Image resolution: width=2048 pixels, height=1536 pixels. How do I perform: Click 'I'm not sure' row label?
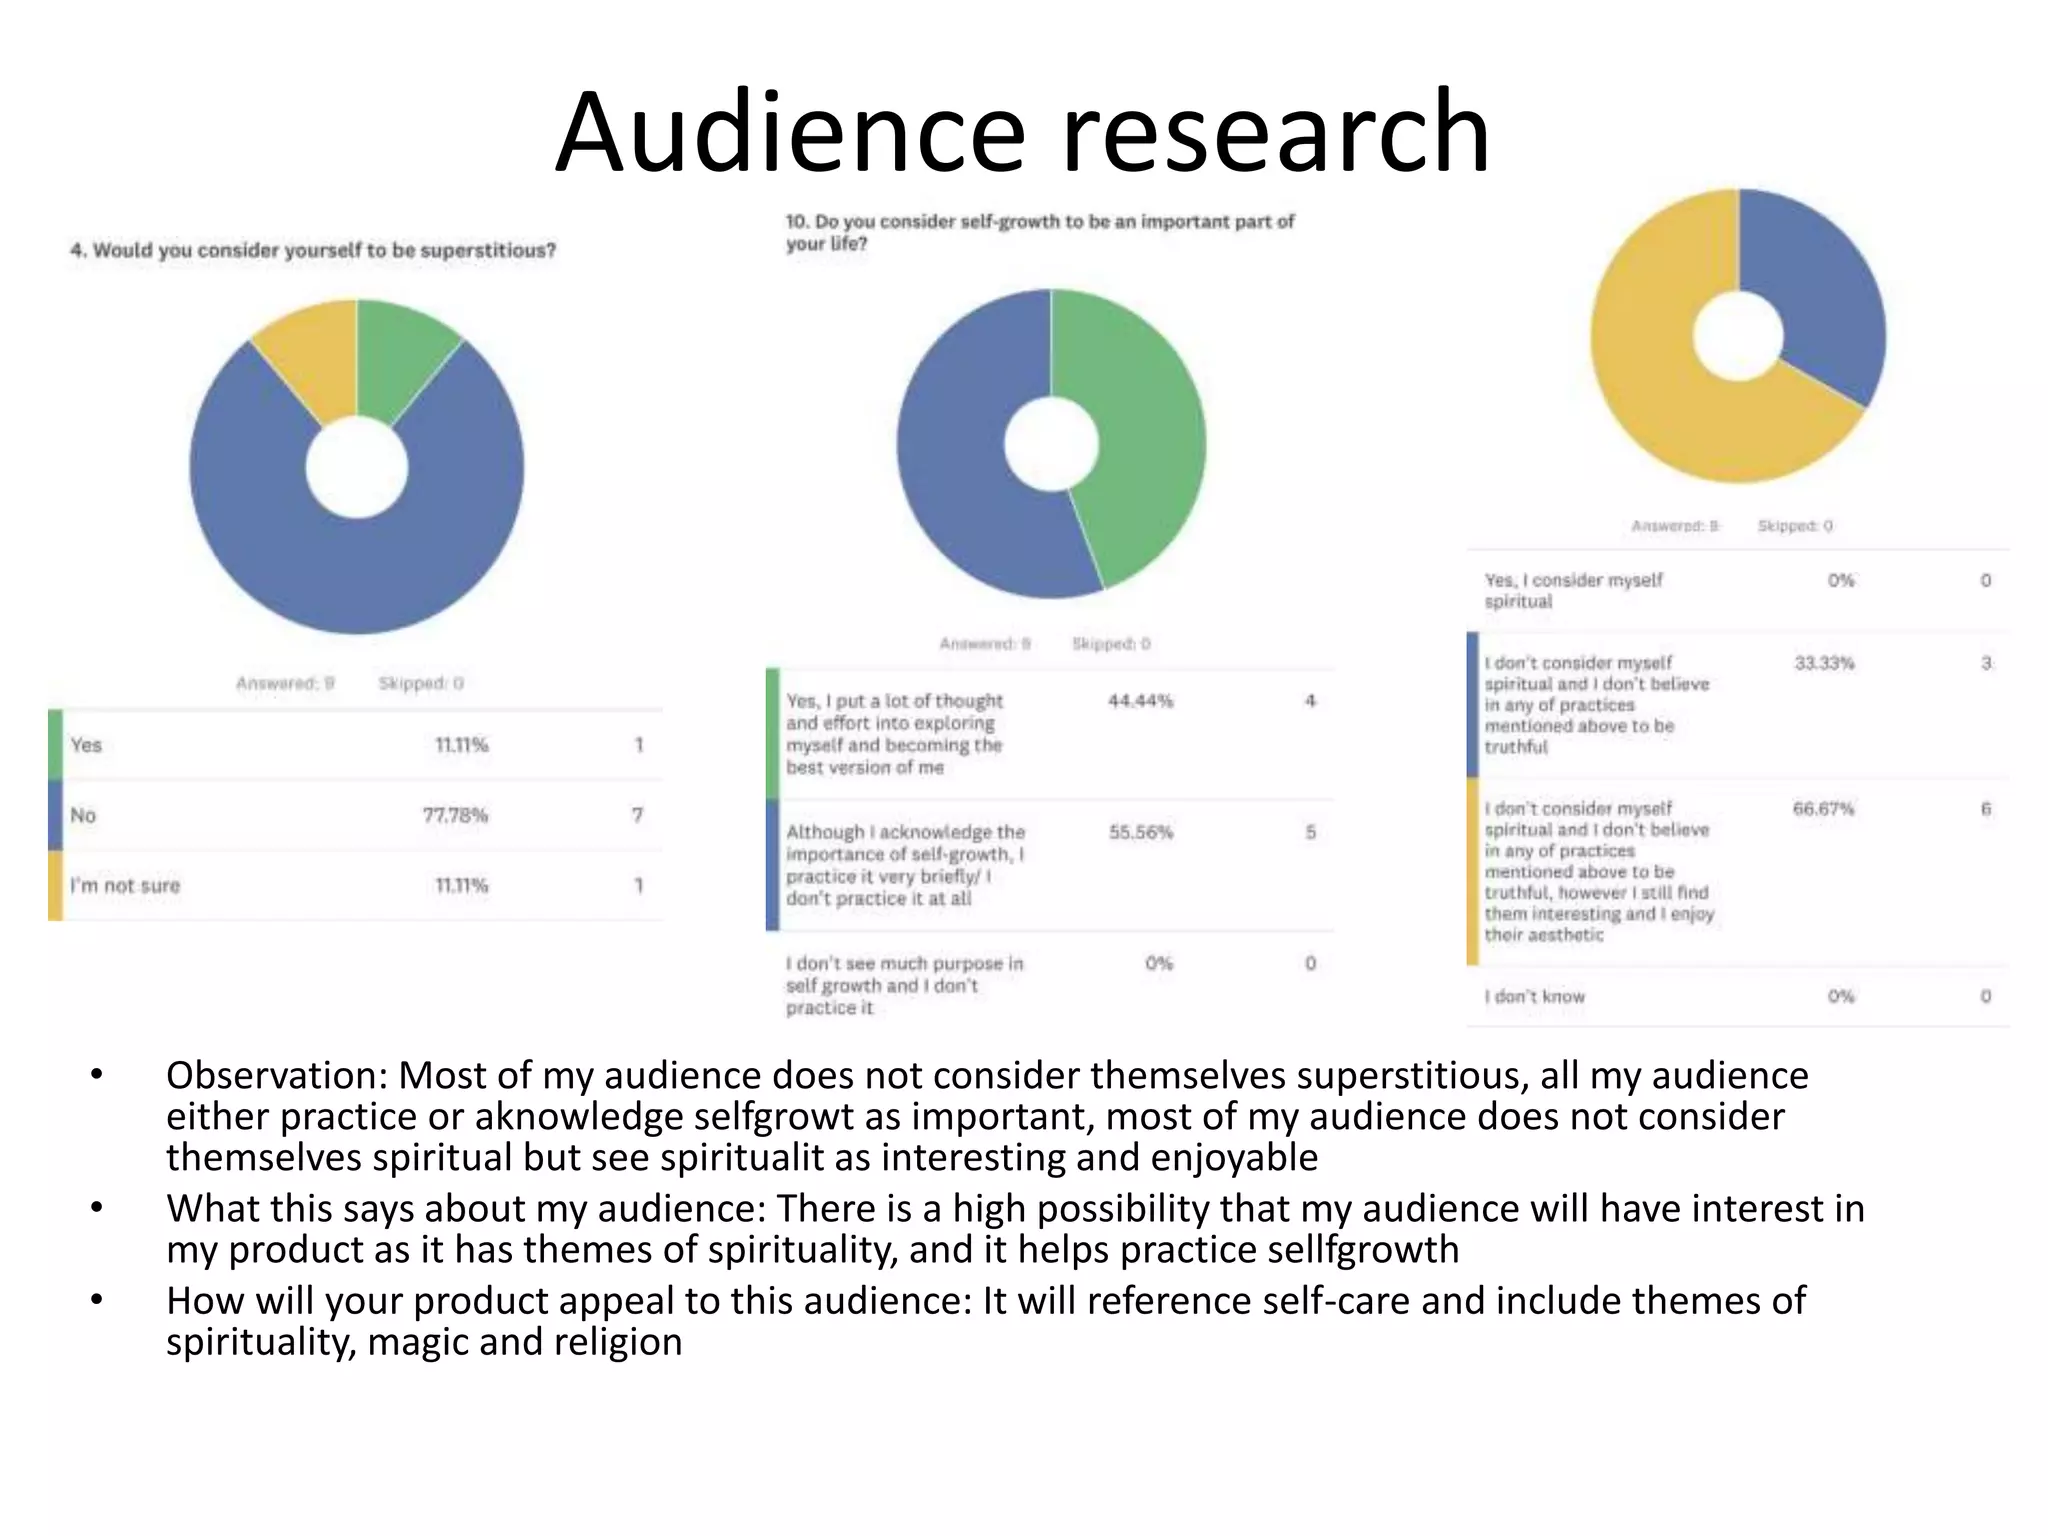coord(125,886)
